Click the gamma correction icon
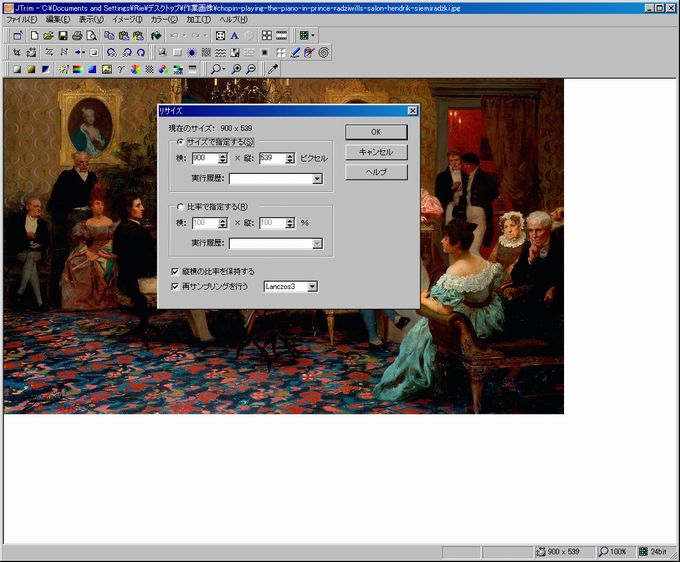Image resolution: width=680 pixels, height=562 pixels. click(121, 69)
